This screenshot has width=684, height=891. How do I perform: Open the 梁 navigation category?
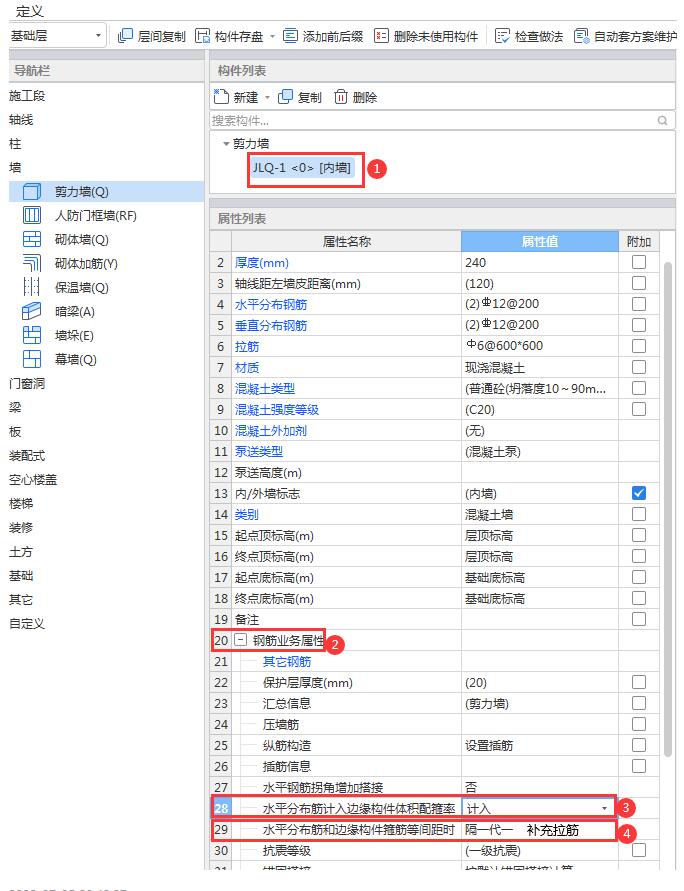point(15,407)
